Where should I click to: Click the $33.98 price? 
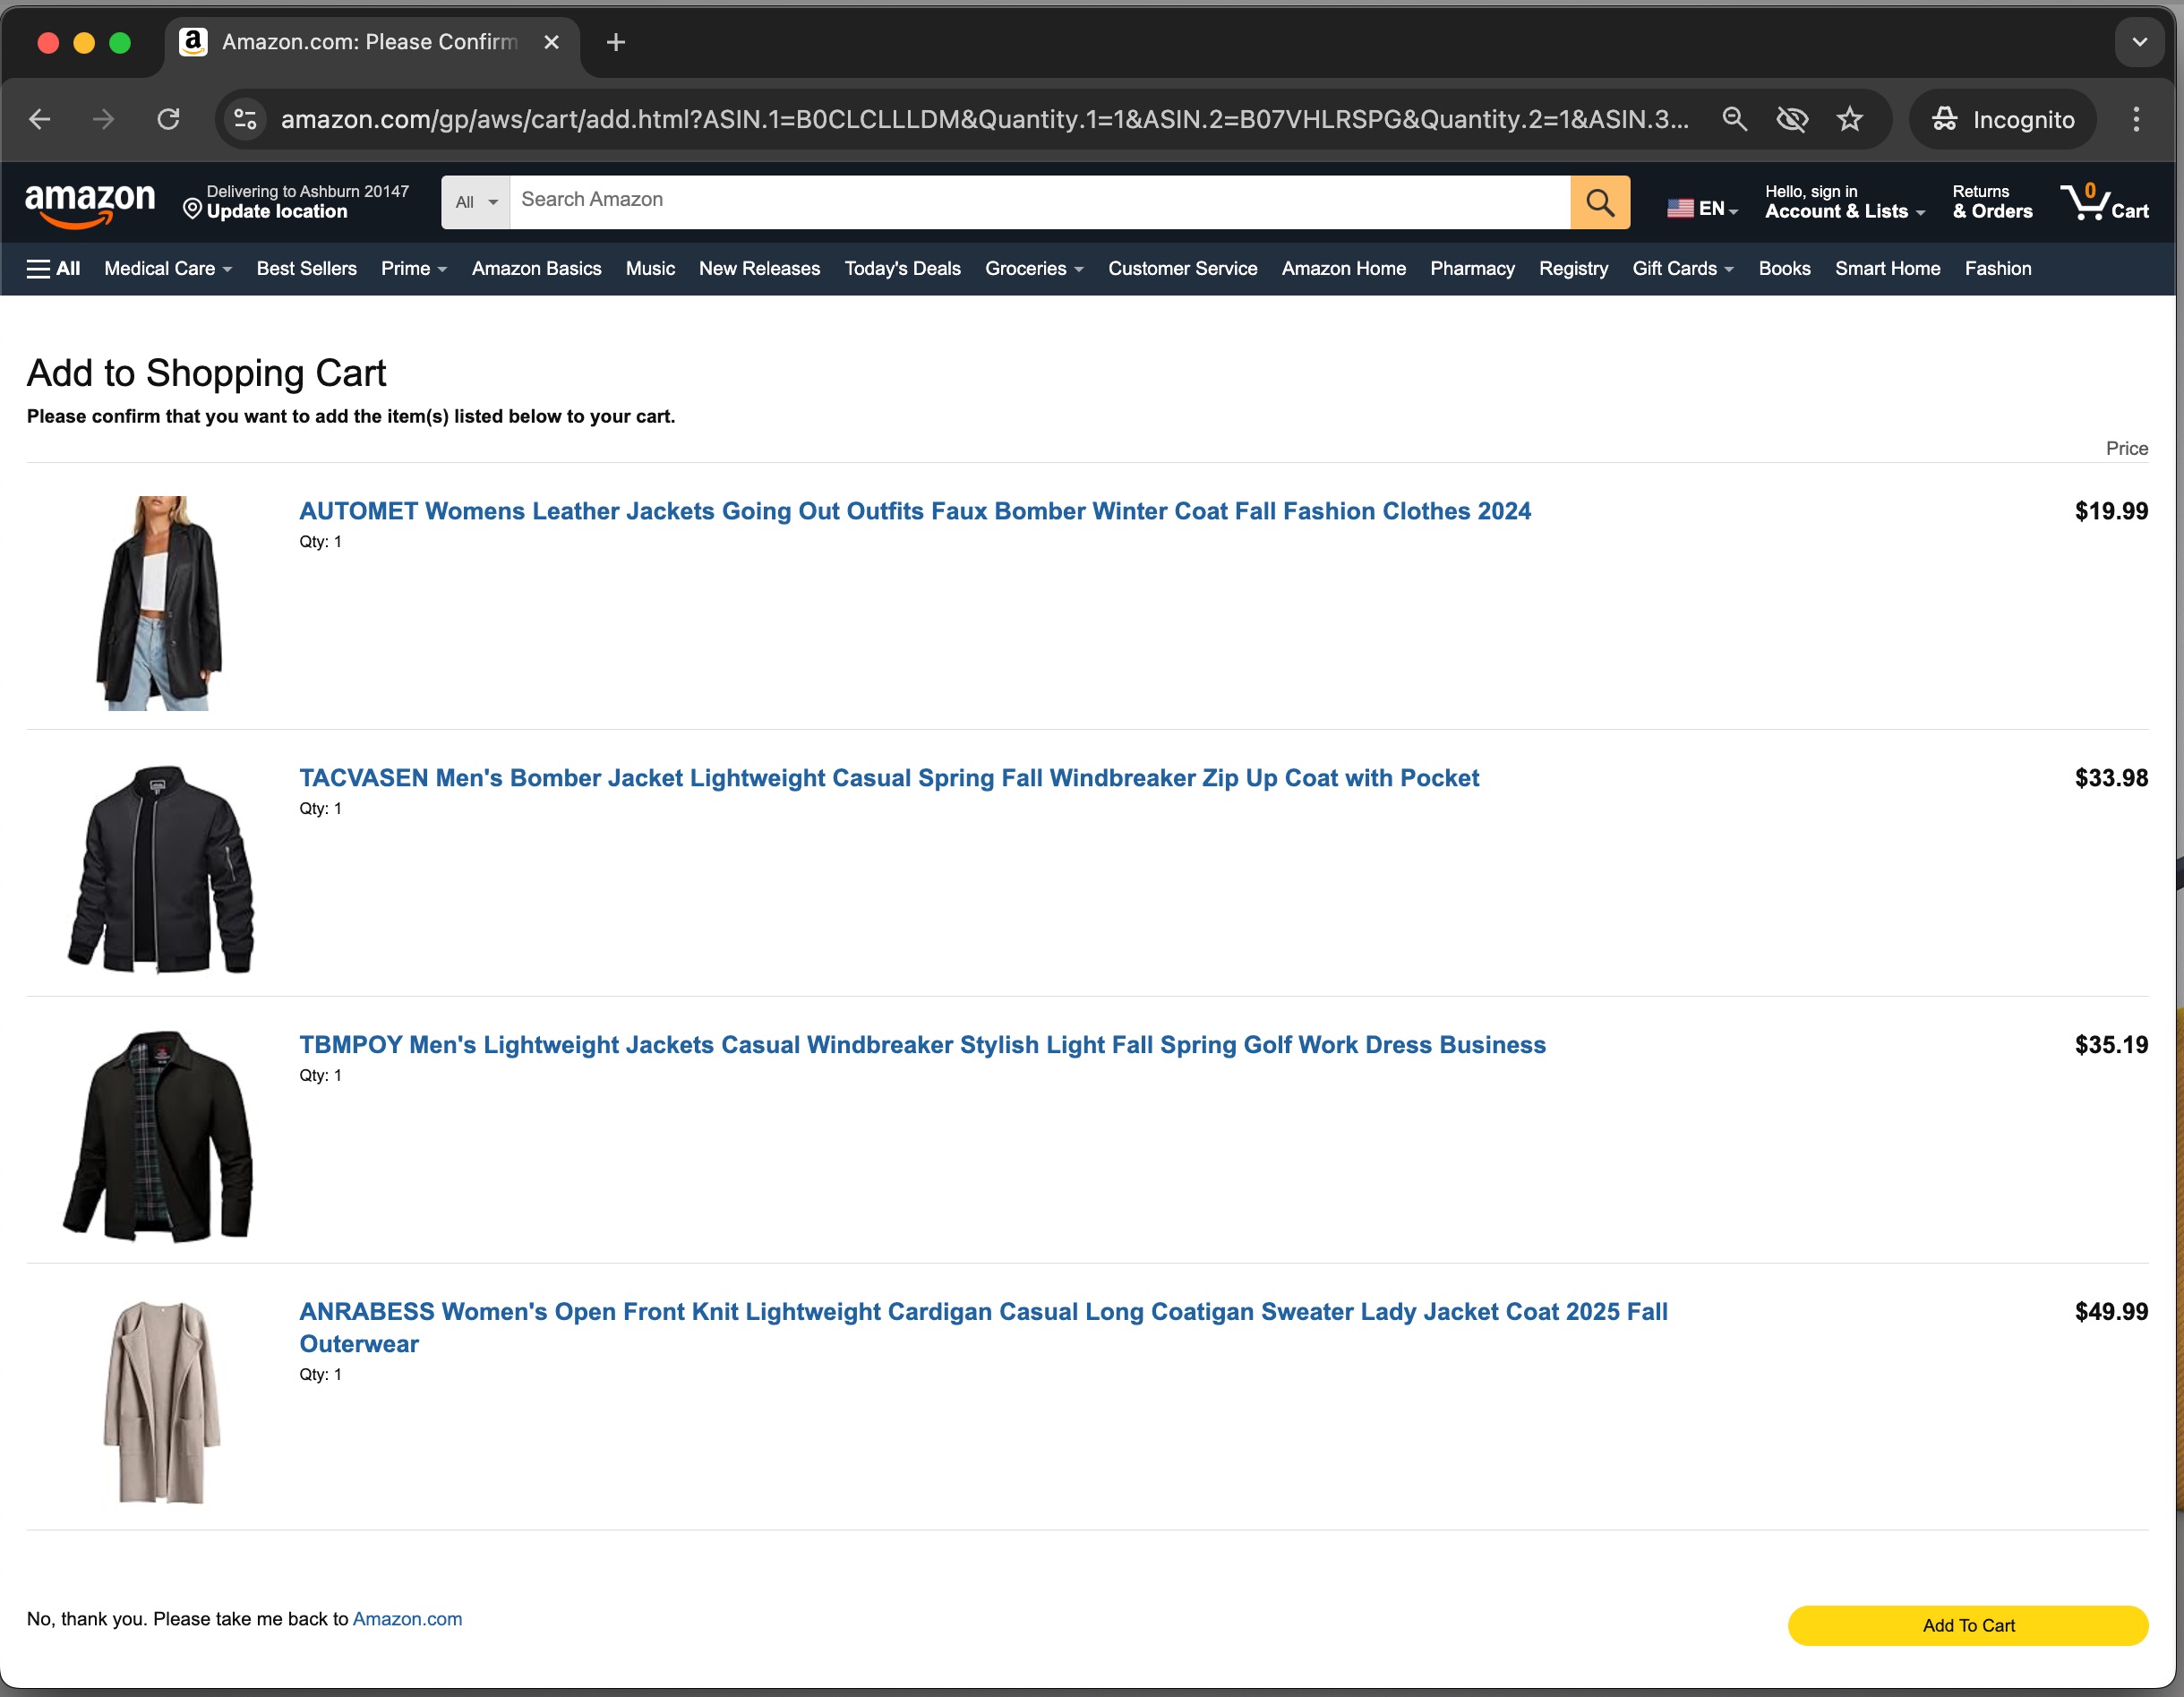2111,778
